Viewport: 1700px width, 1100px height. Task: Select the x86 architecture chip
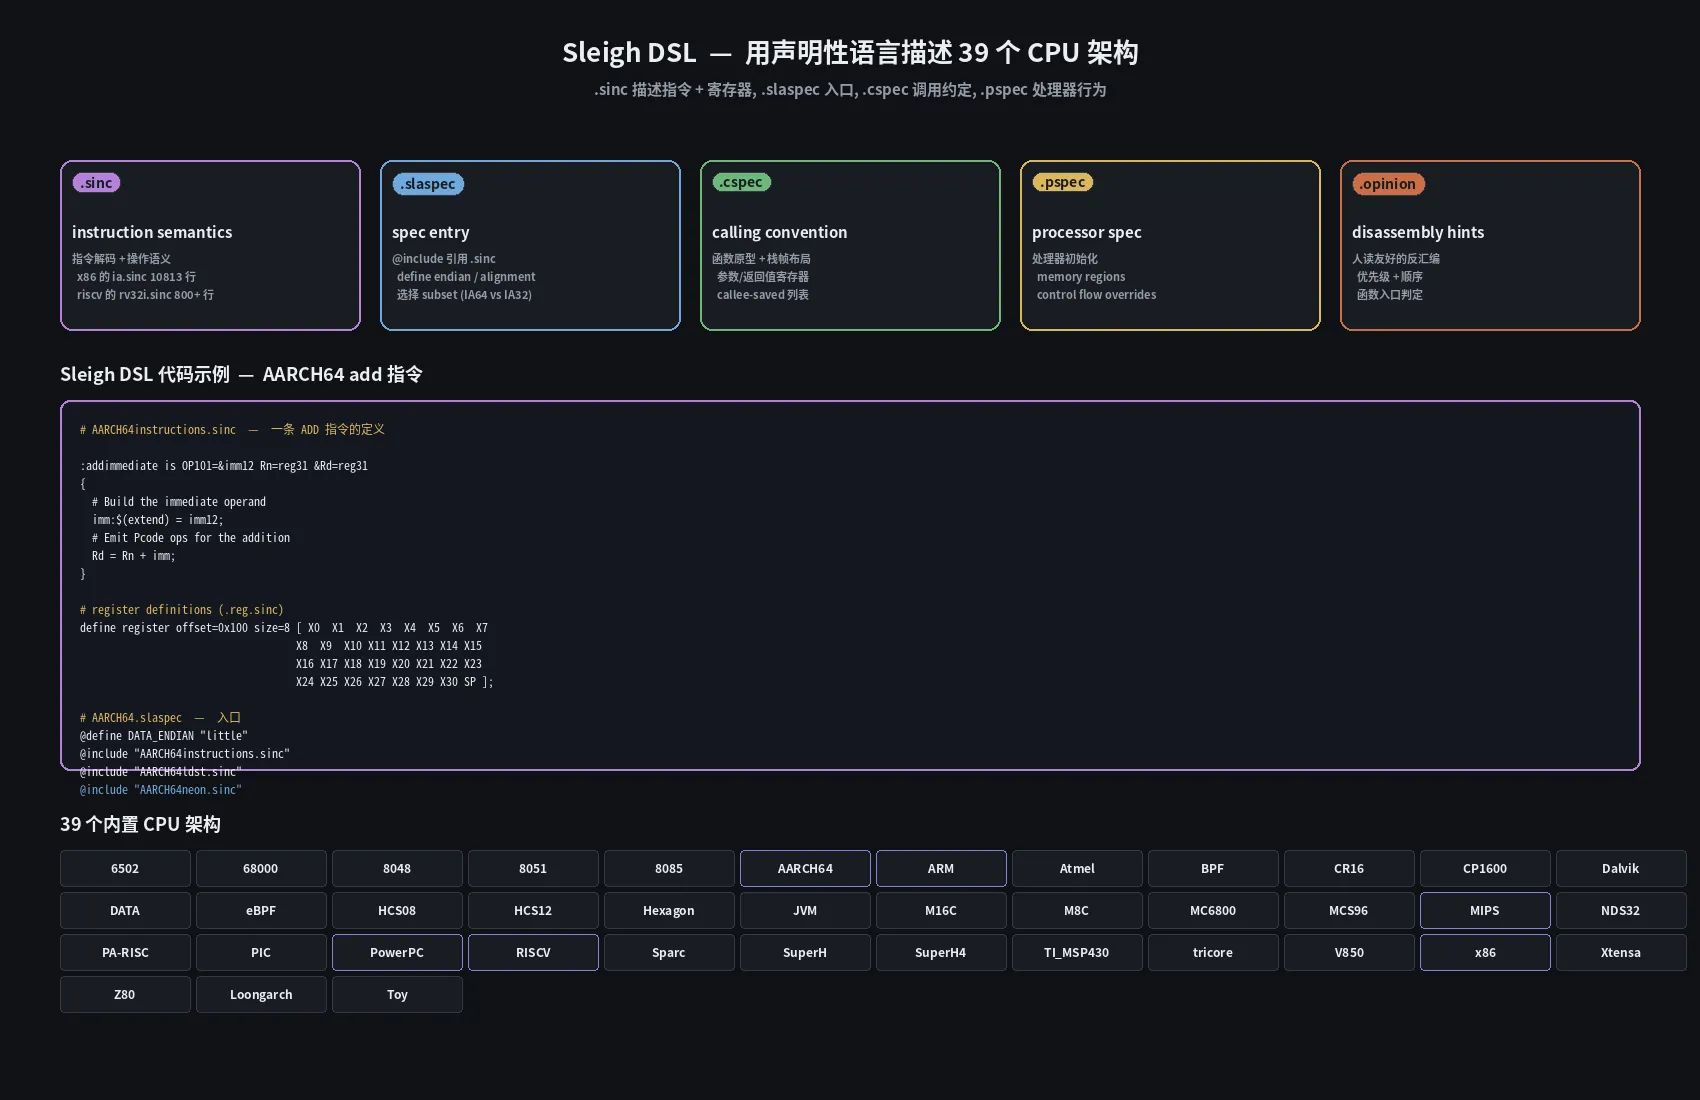[x=1485, y=952]
